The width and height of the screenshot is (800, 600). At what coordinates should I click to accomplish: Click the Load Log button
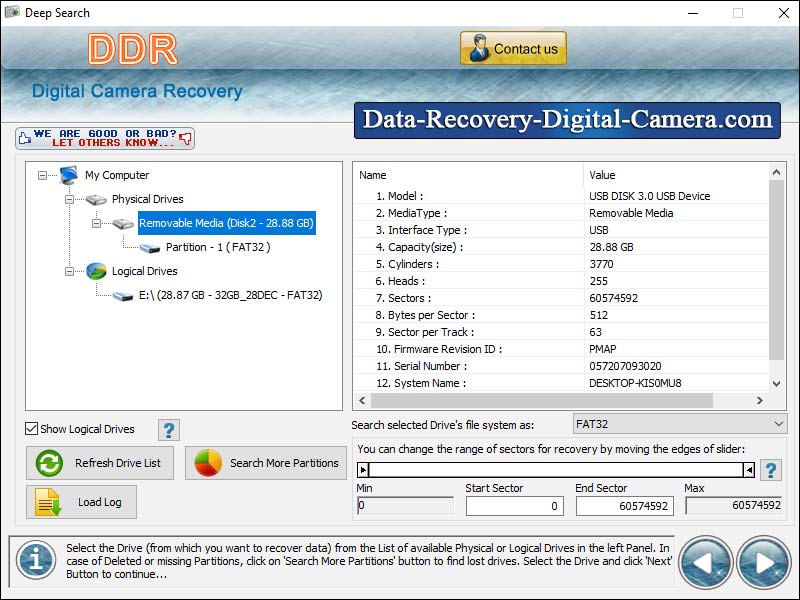pos(82,502)
